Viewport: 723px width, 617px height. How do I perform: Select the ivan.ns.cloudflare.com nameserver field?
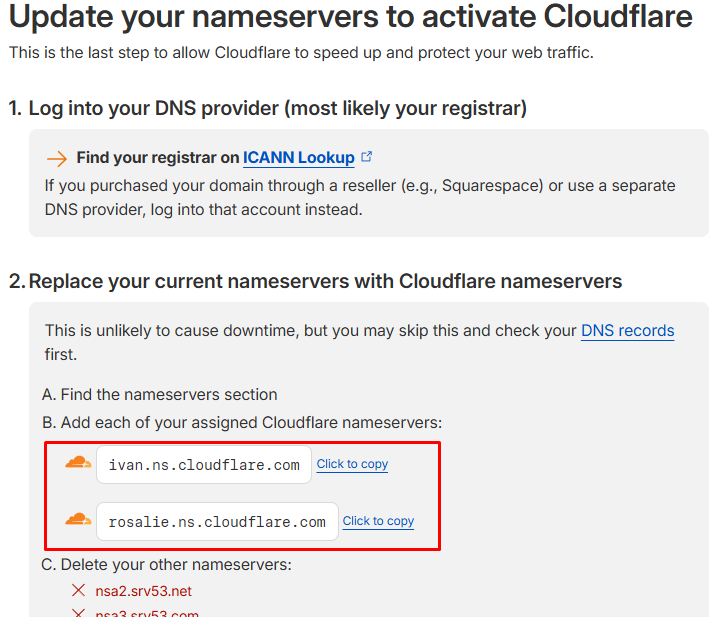[x=204, y=465]
